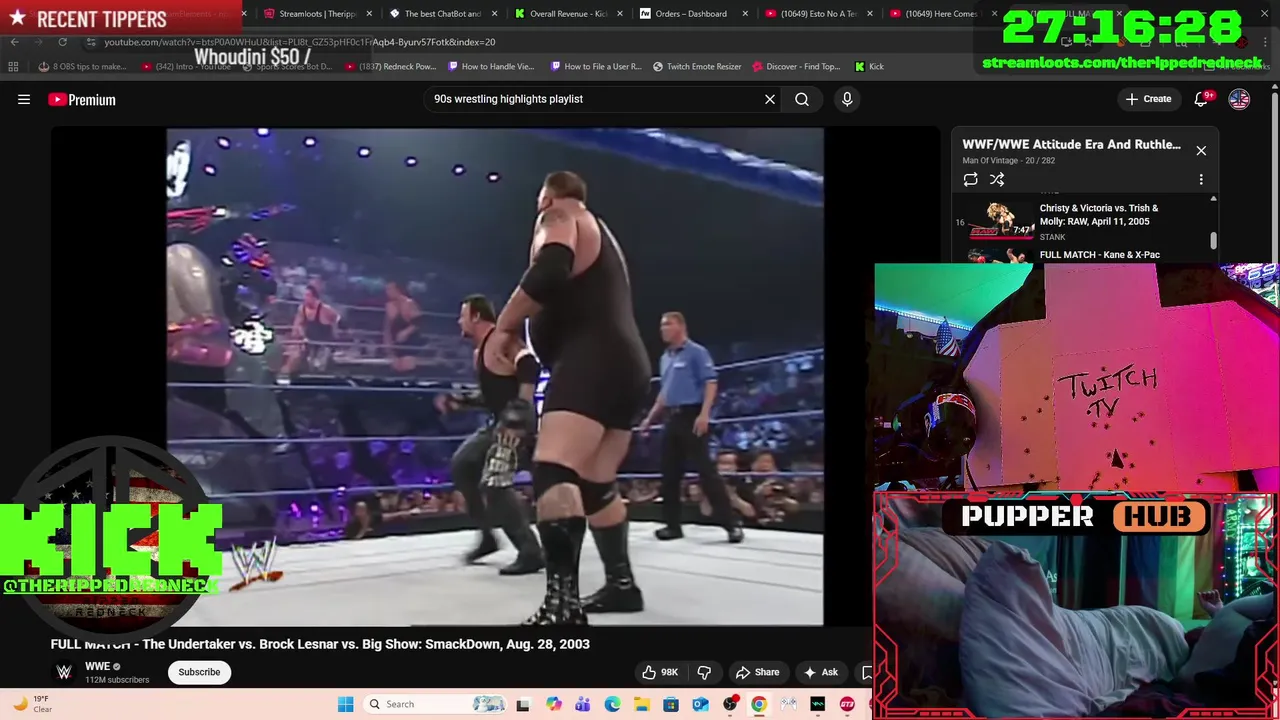Open How to File a User R... bookmark
This screenshot has height=720, width=1280.
tap(595, 67)
